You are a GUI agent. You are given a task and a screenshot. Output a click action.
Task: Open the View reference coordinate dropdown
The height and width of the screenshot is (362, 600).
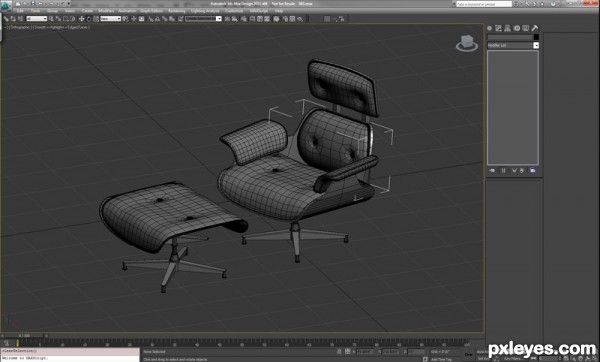111,18
